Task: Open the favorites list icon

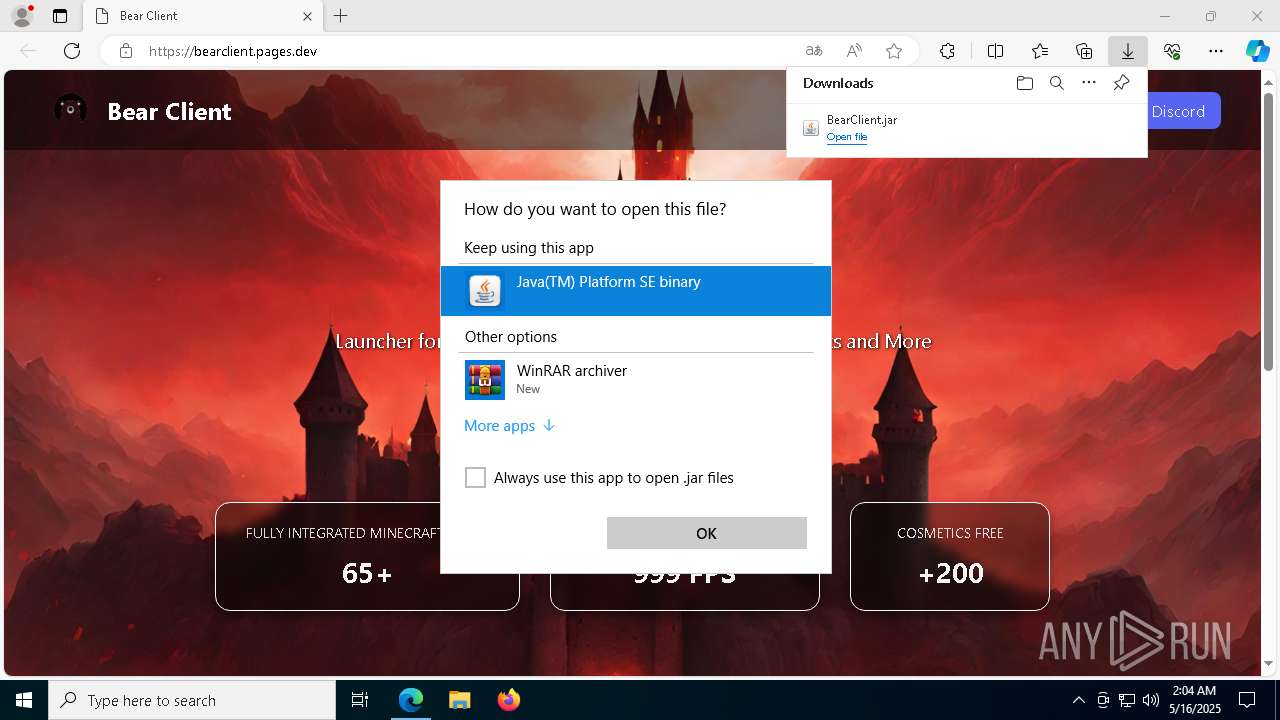Action: (x=1040, y=51)
